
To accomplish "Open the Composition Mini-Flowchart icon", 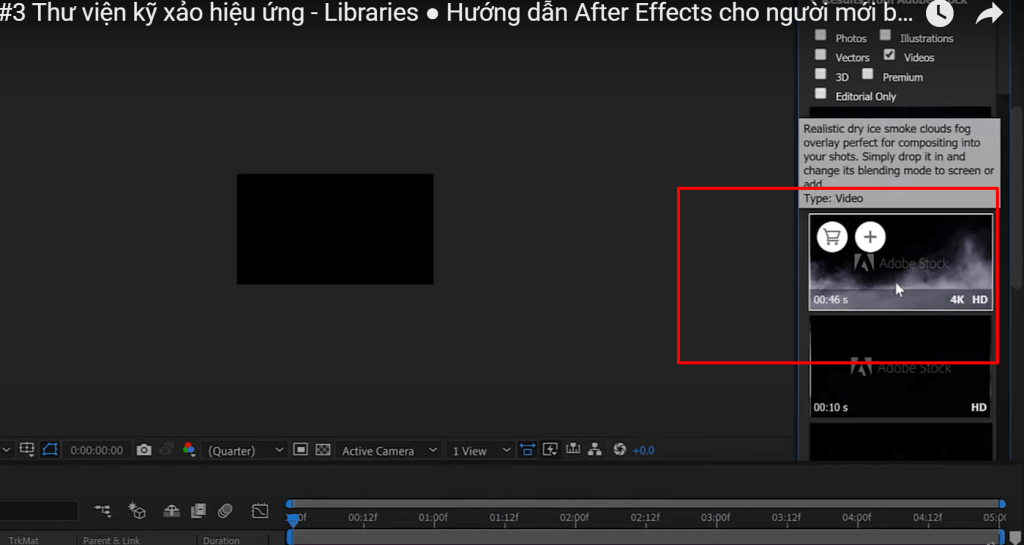I will [103, 510].
